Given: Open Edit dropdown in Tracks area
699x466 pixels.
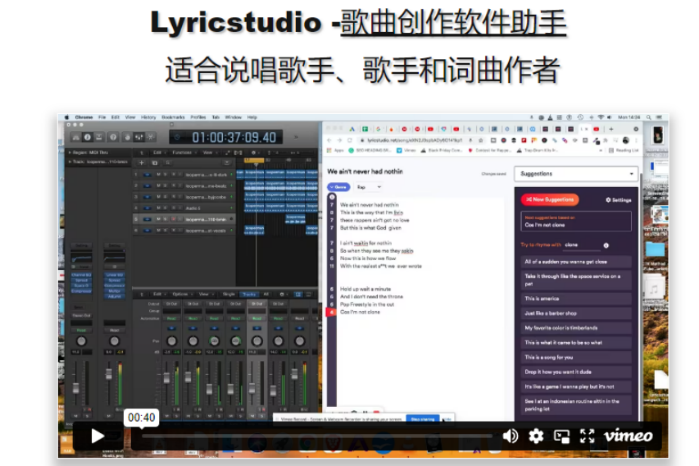Looking at the screenshot, I should pos(158,153).
